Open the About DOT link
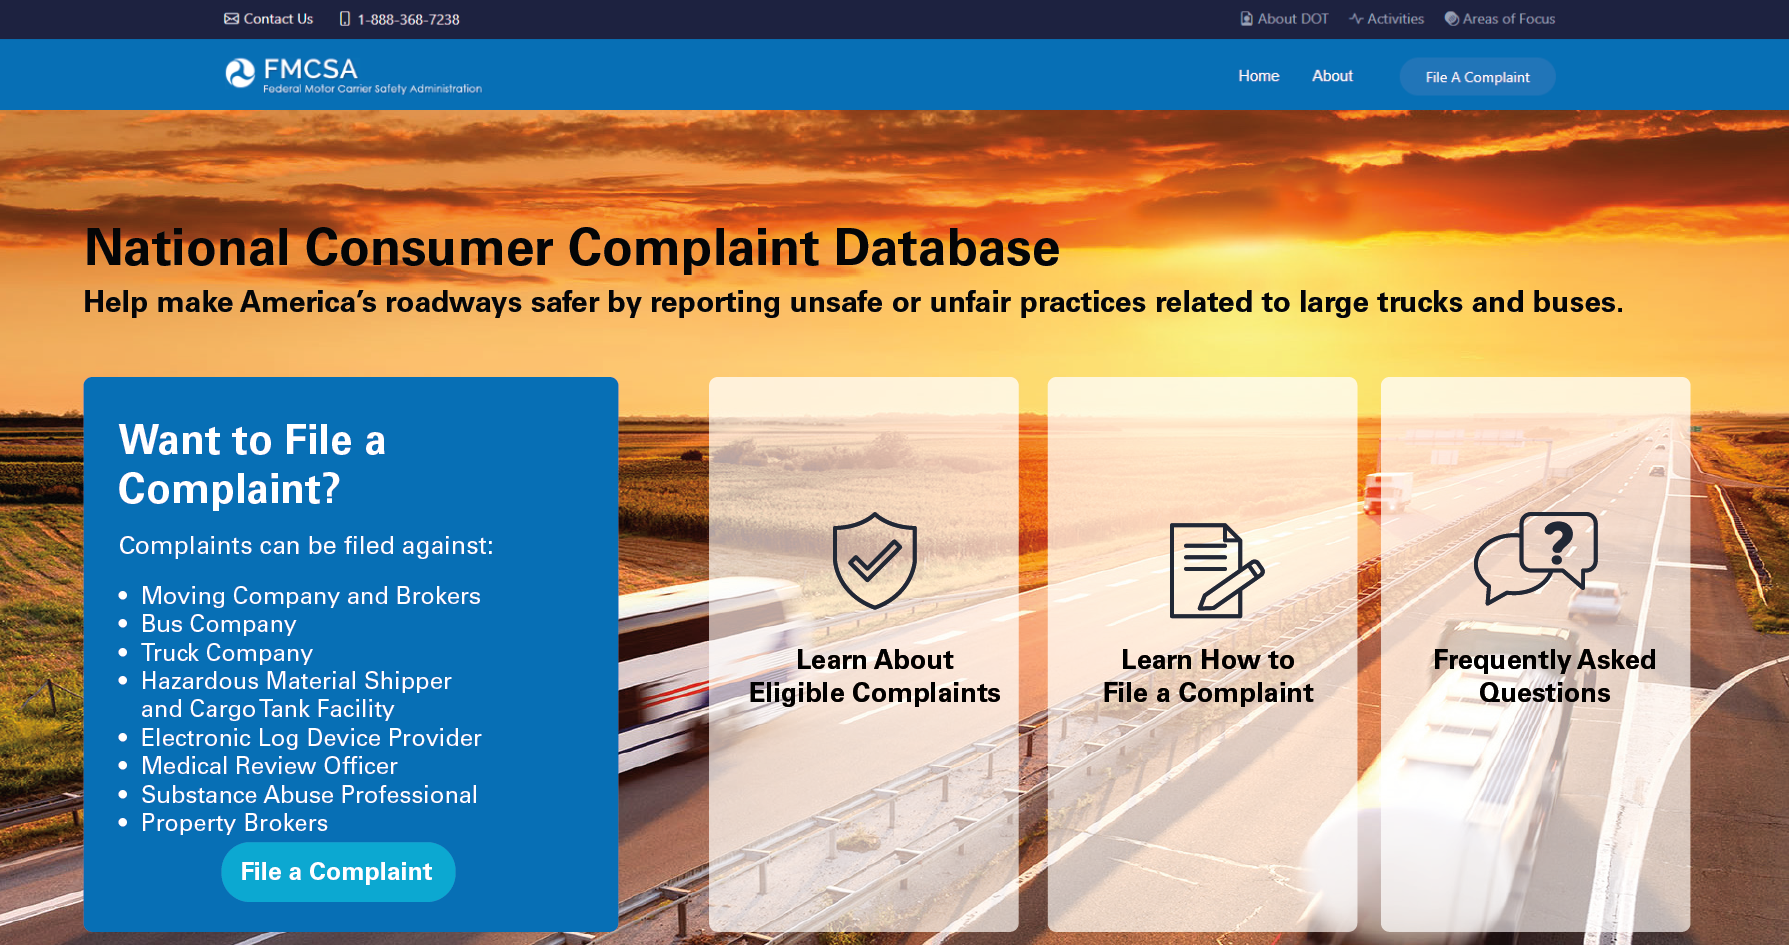This screenshot has width=1789, height=945. 1293,19
